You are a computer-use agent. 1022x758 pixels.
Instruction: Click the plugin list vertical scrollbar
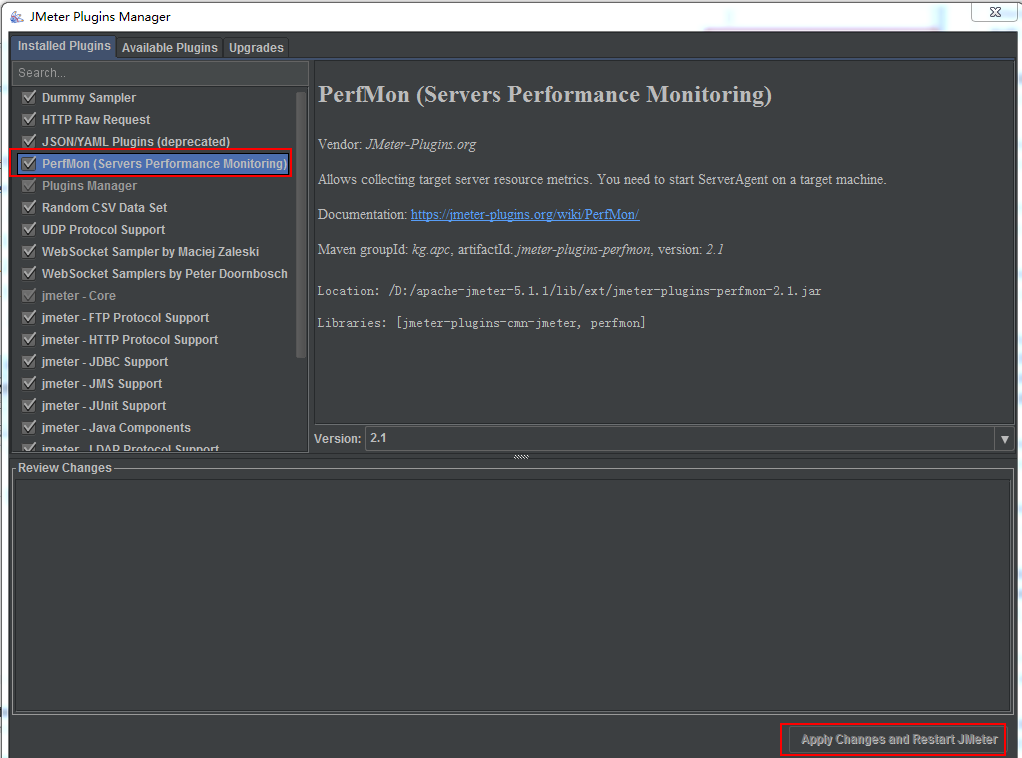point(301,225)
